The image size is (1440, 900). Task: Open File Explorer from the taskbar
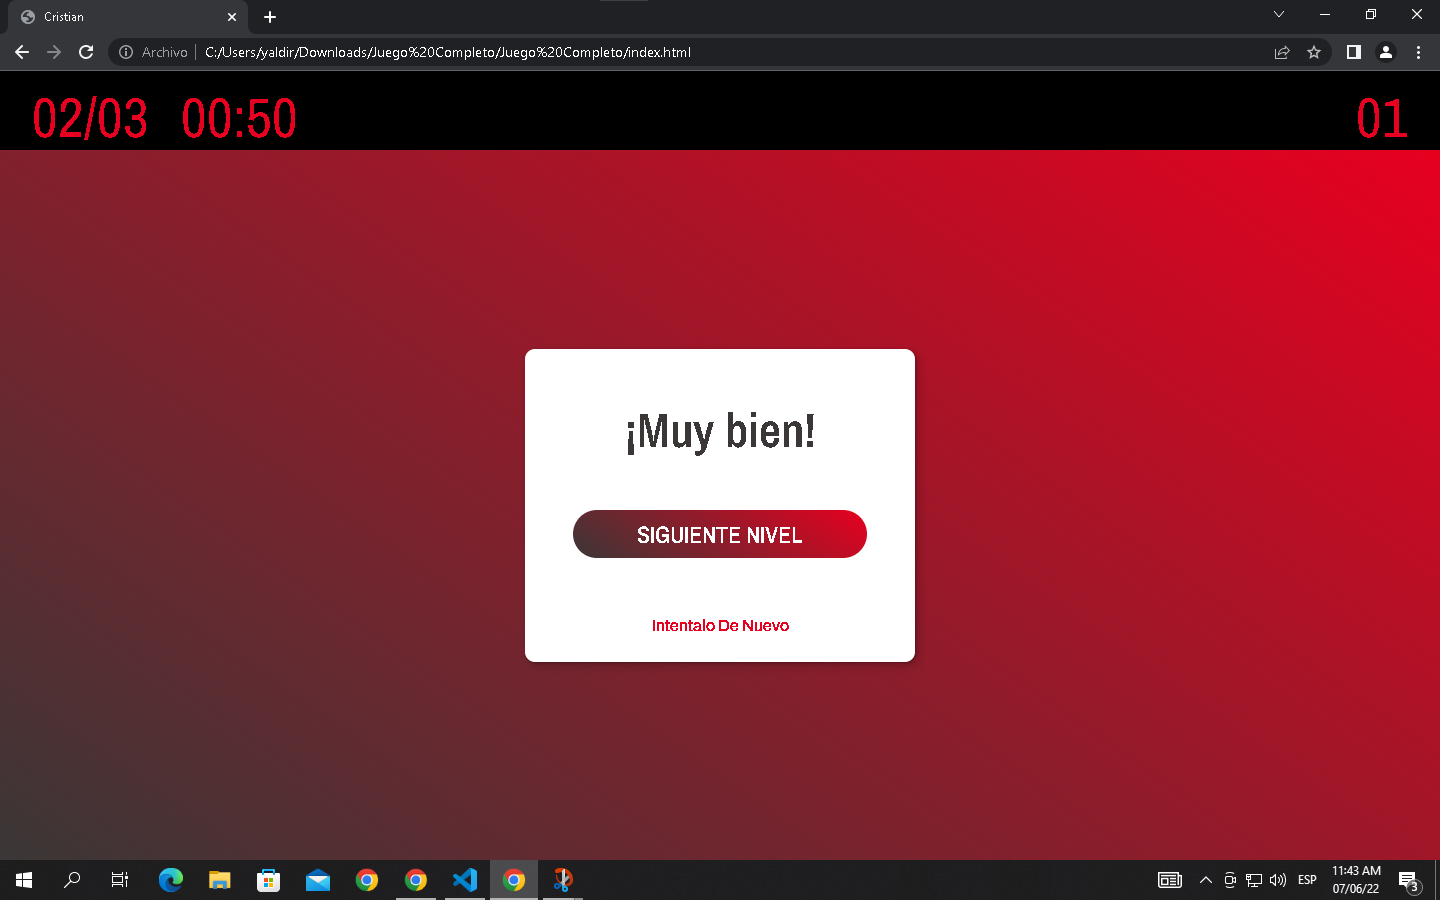(x=220, y=880)
